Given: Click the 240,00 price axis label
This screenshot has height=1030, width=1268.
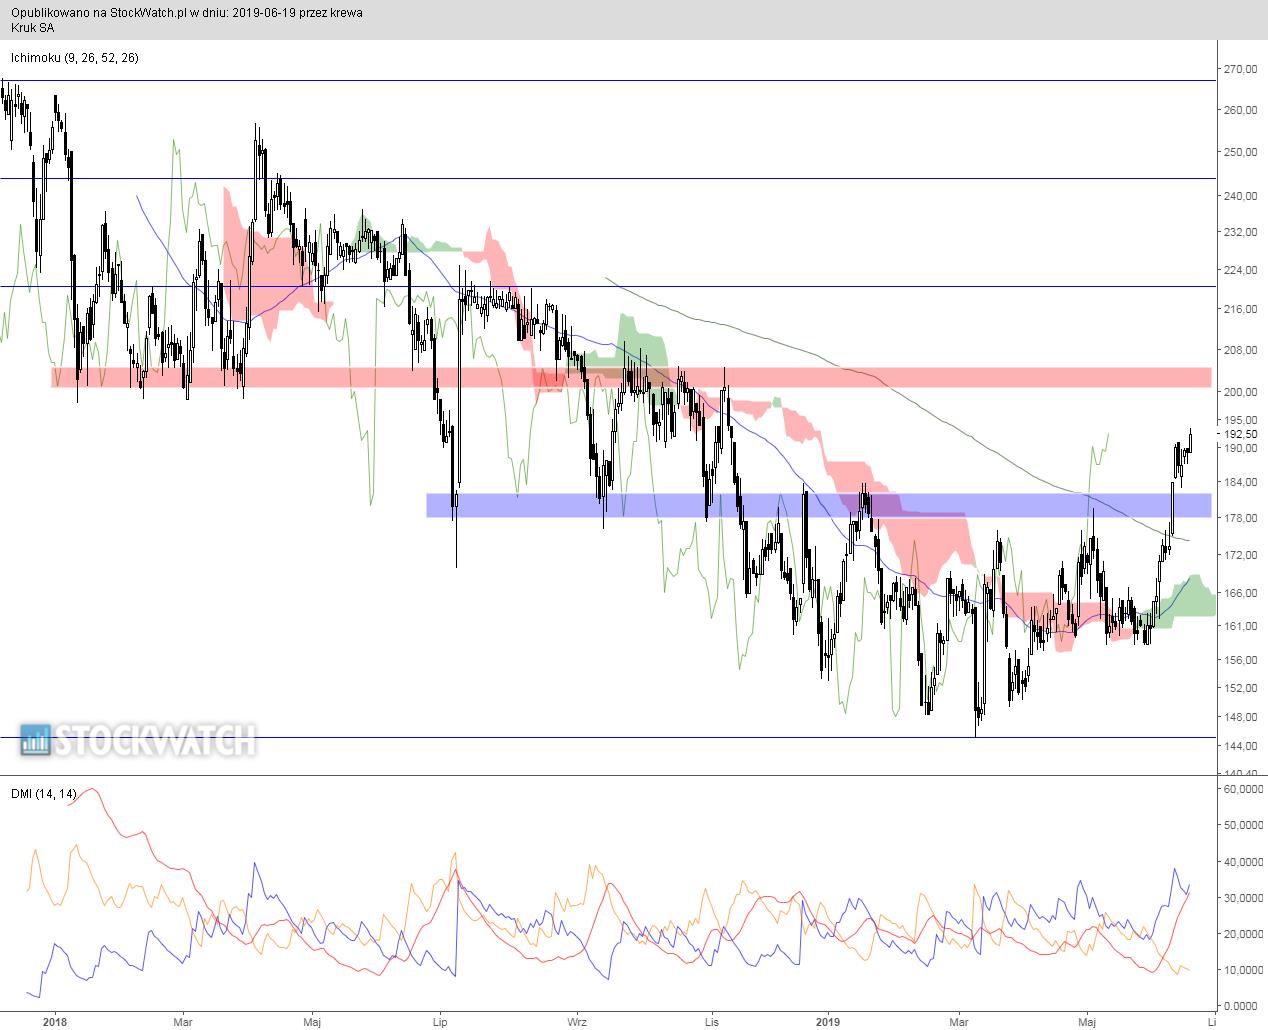Looking at the screenshot, I should click(1241, 196).
